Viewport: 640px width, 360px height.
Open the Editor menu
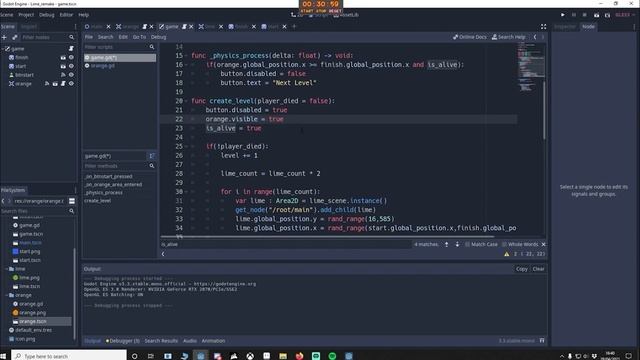[66, 15]
